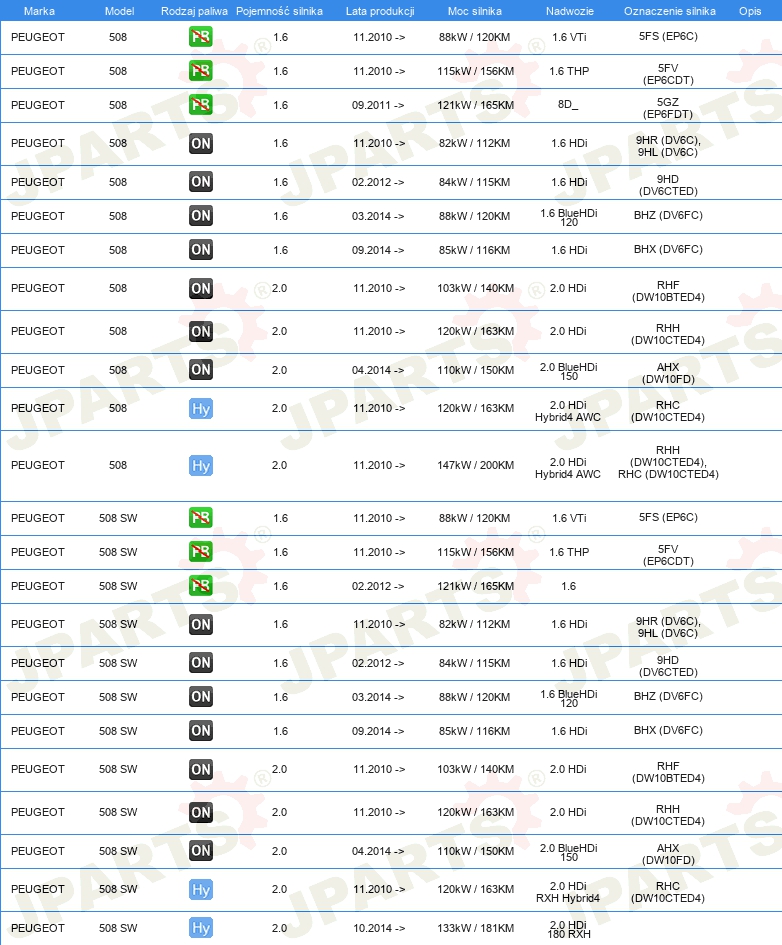Select 2.0 HDi 180 RXH cell

(x=569, y=929)
